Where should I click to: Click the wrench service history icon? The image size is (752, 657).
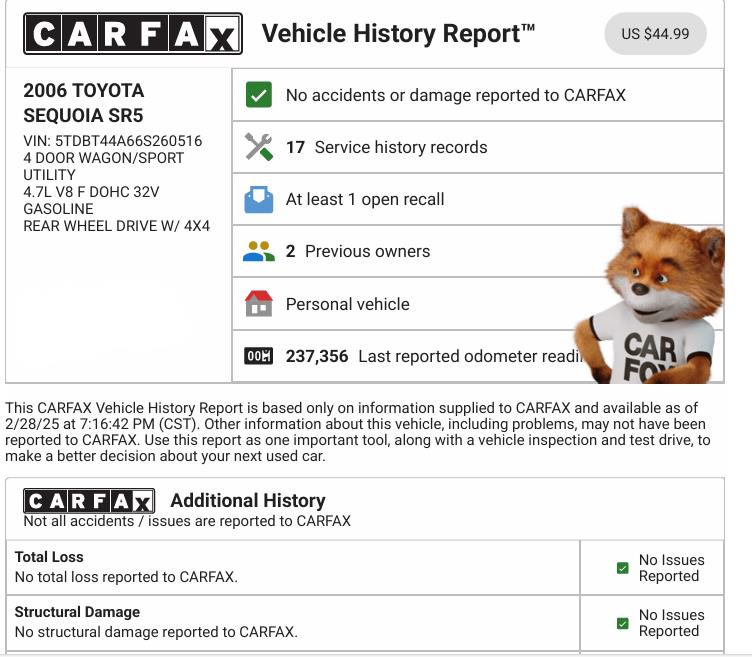pyautogui.click(x=259, y=147)
